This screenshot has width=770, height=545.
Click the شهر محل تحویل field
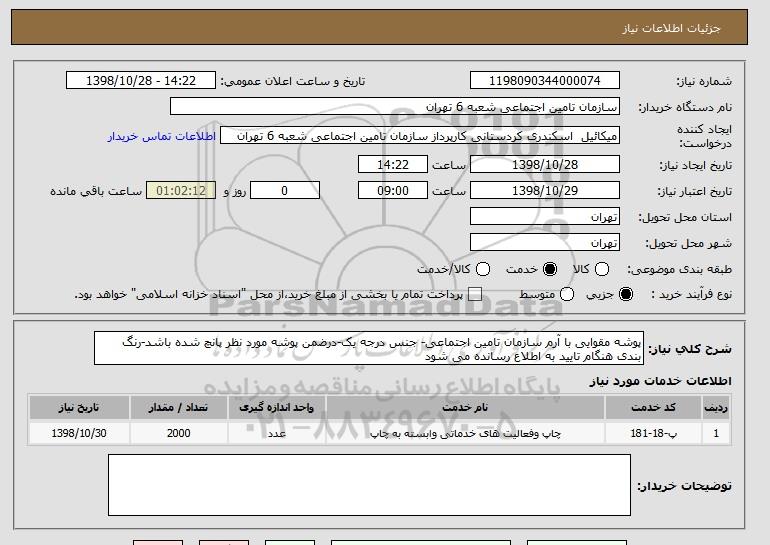(545, 243)
